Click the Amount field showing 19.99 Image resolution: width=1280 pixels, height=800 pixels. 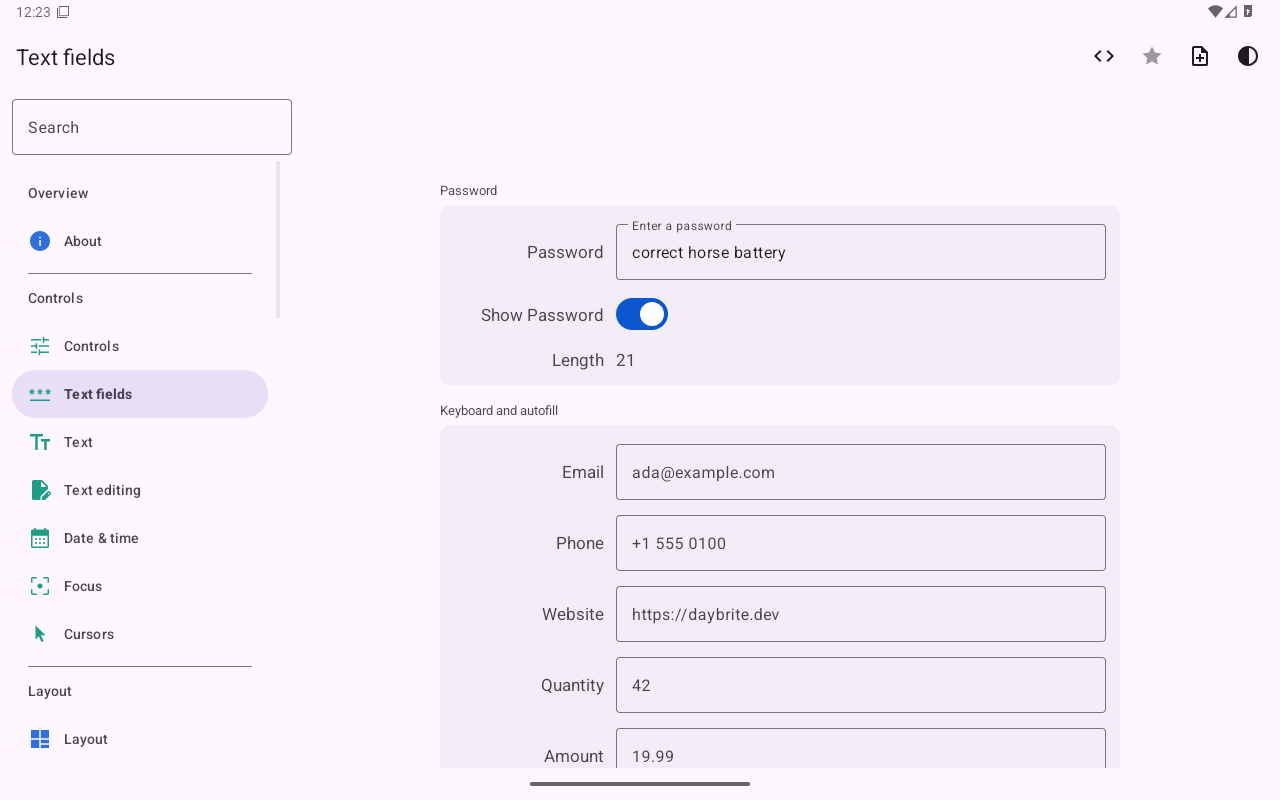(x=861, y=749)
